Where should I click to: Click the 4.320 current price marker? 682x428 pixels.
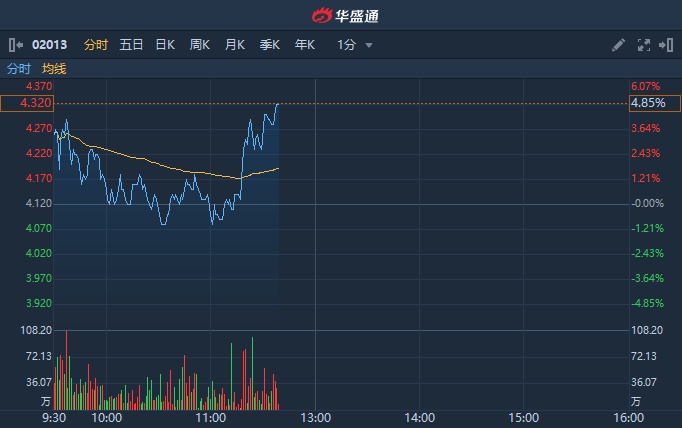click(27, 103)
